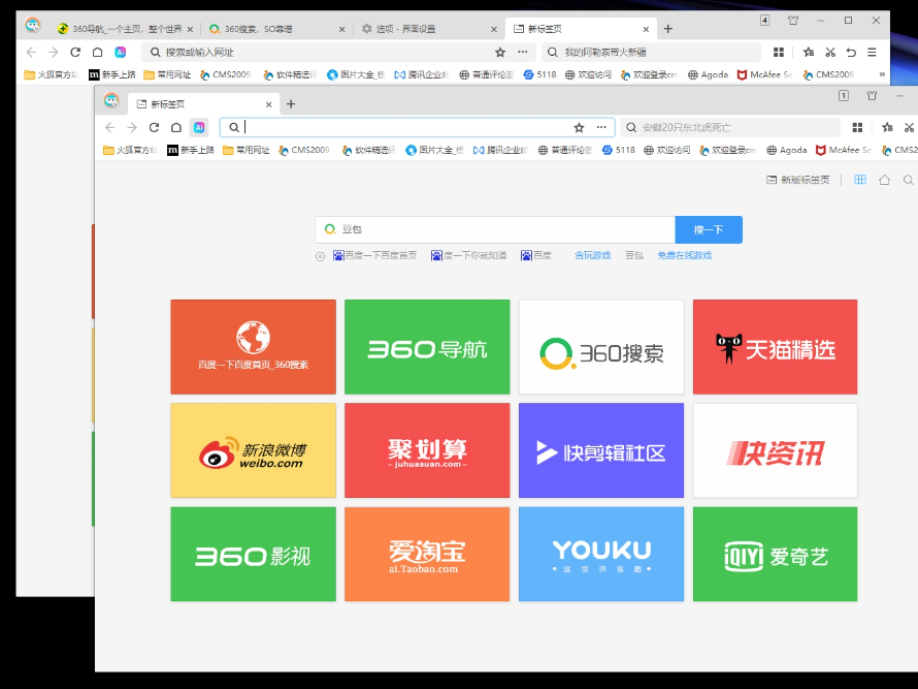Open the 百度 shortcut link below search

[536, 255]
